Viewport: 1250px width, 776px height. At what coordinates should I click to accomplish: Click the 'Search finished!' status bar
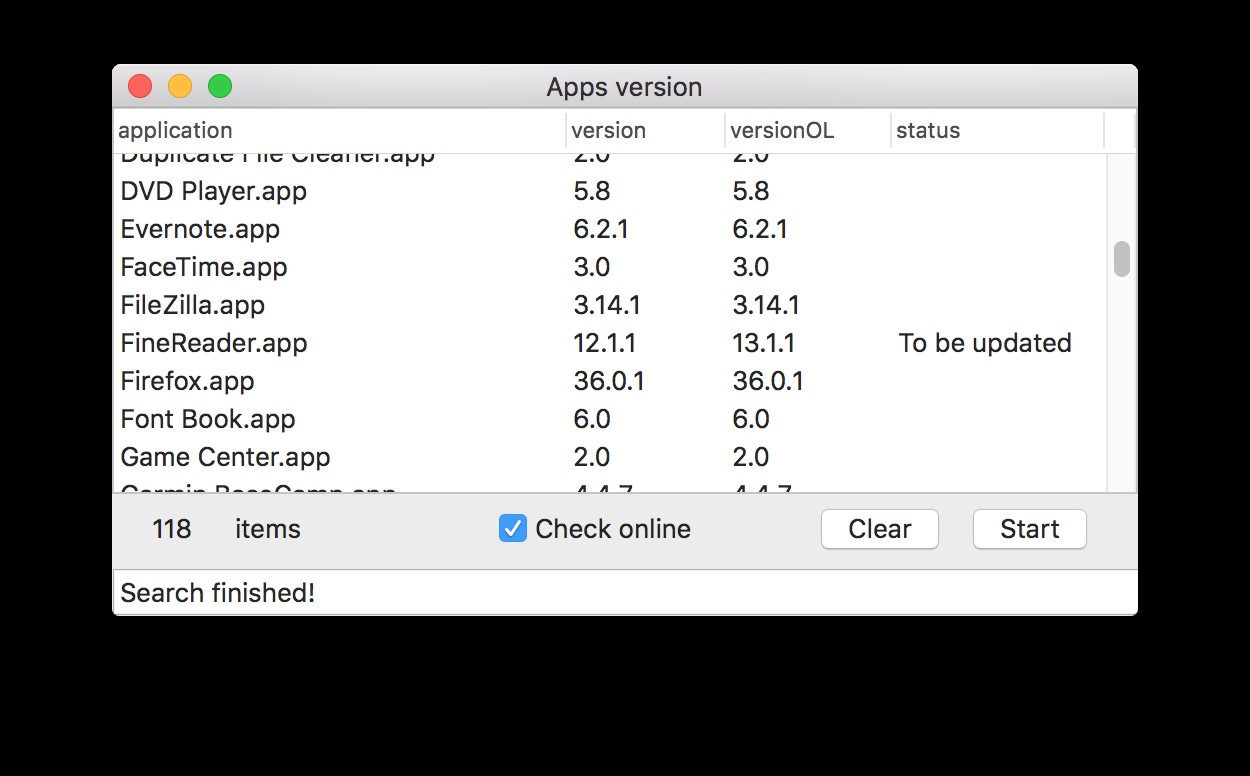(x=625, y=592)
